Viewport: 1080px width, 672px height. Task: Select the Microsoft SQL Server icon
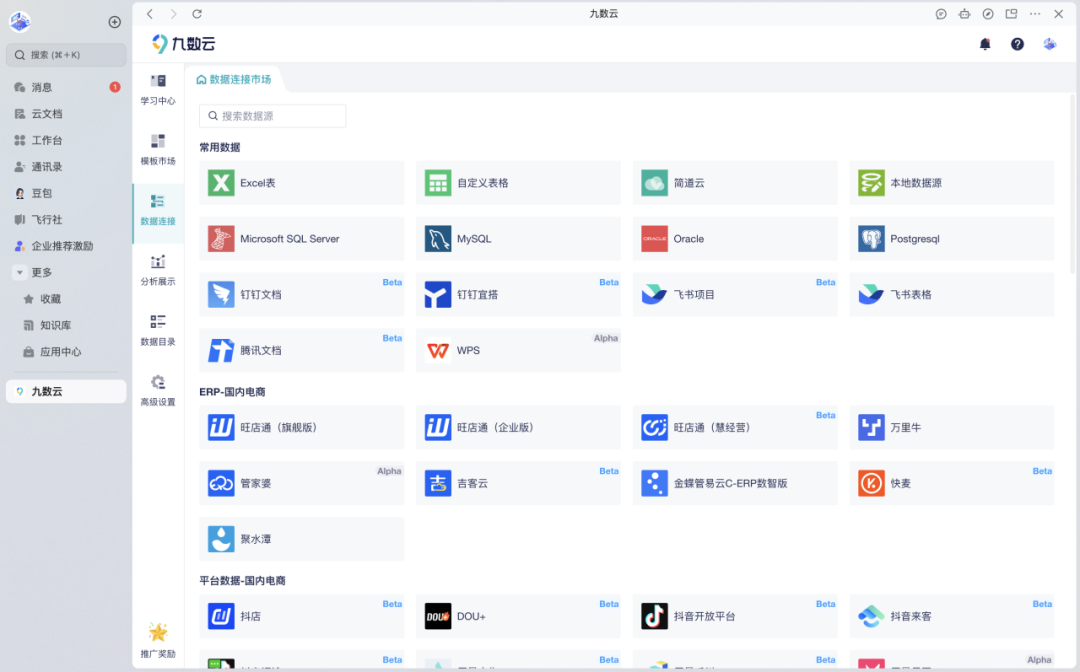[221, 239]
